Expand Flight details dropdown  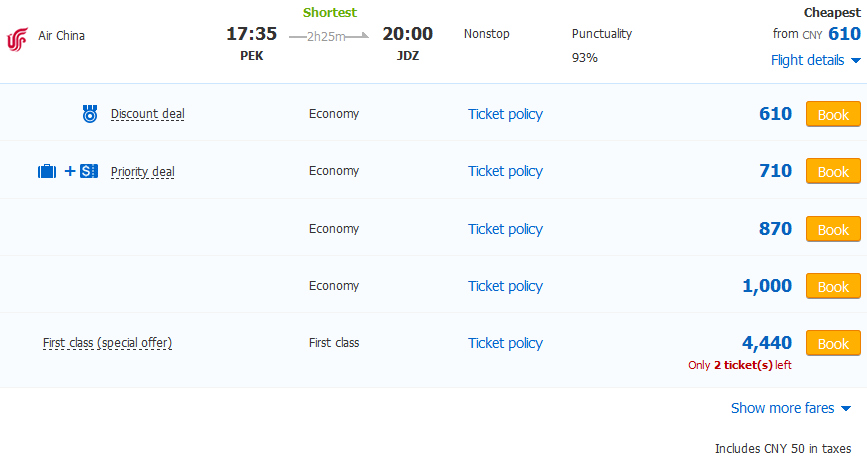pos(815,60)
